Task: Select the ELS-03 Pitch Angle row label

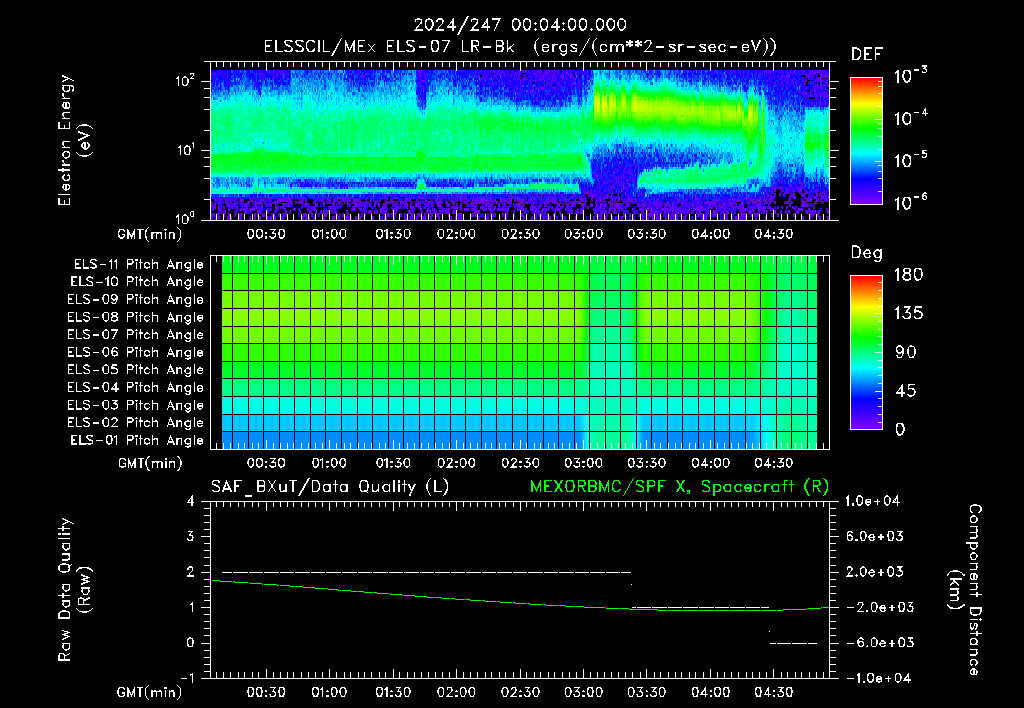Action: (x=135, y=405)
